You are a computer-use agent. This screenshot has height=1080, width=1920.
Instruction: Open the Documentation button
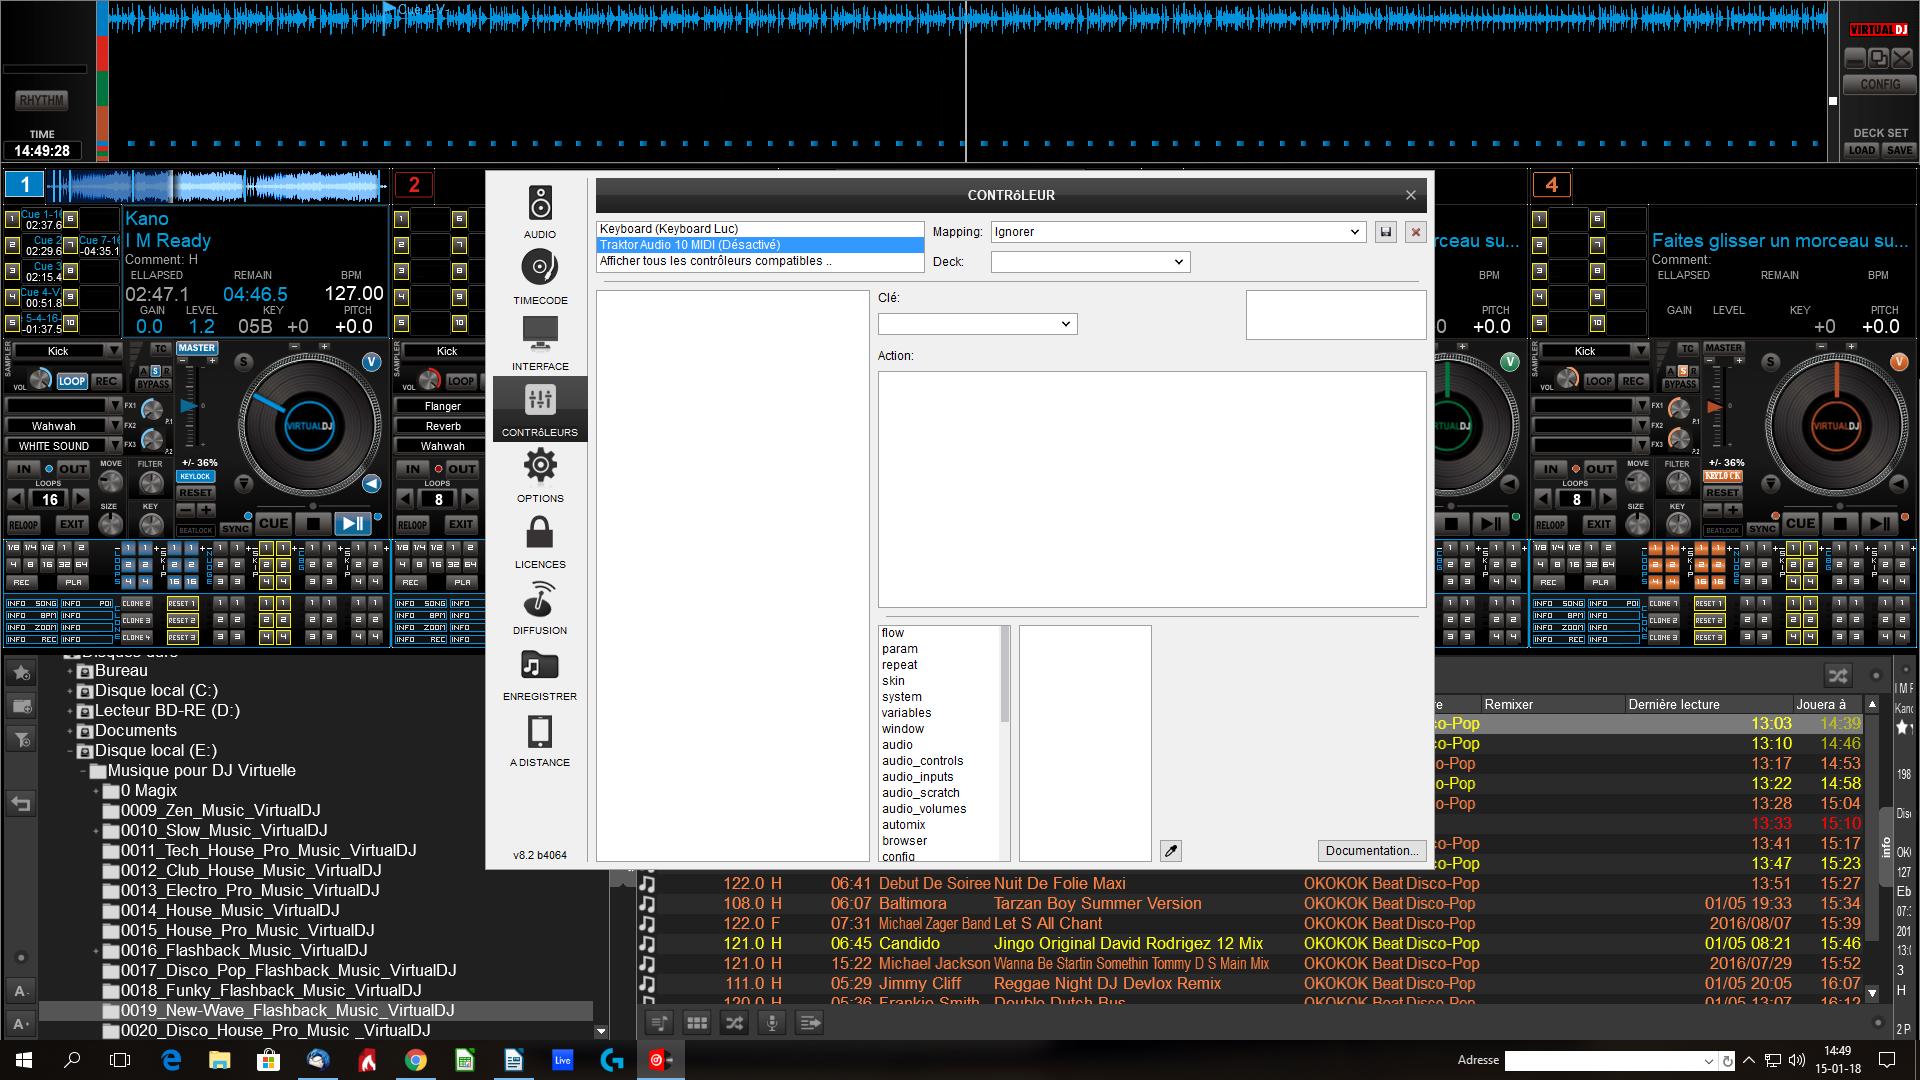point(1371,851)
